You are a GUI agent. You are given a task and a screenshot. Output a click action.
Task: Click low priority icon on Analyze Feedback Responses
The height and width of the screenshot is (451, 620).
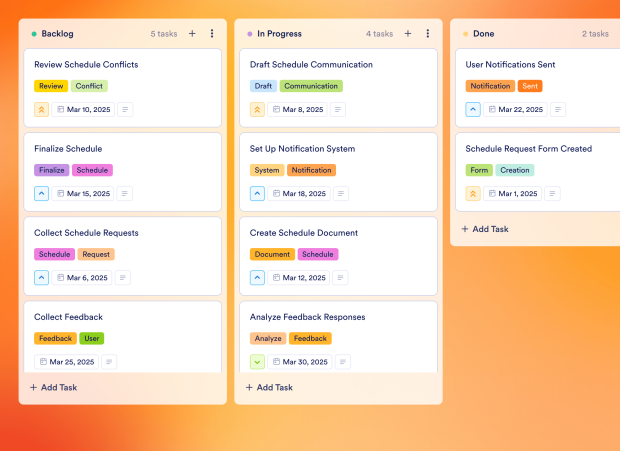tap(258, 362)
